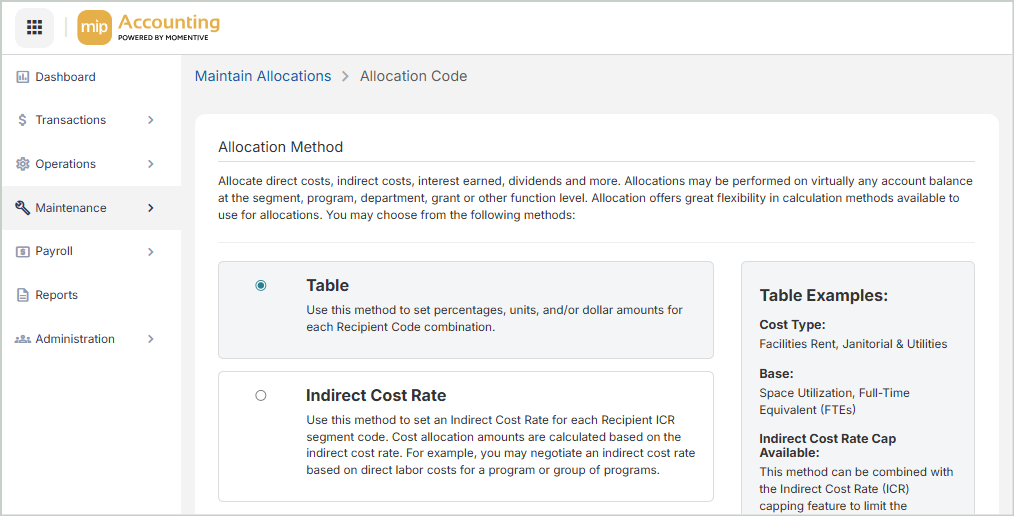
Task: Expand the Operations submenu chevron
Action: point(151,164)
